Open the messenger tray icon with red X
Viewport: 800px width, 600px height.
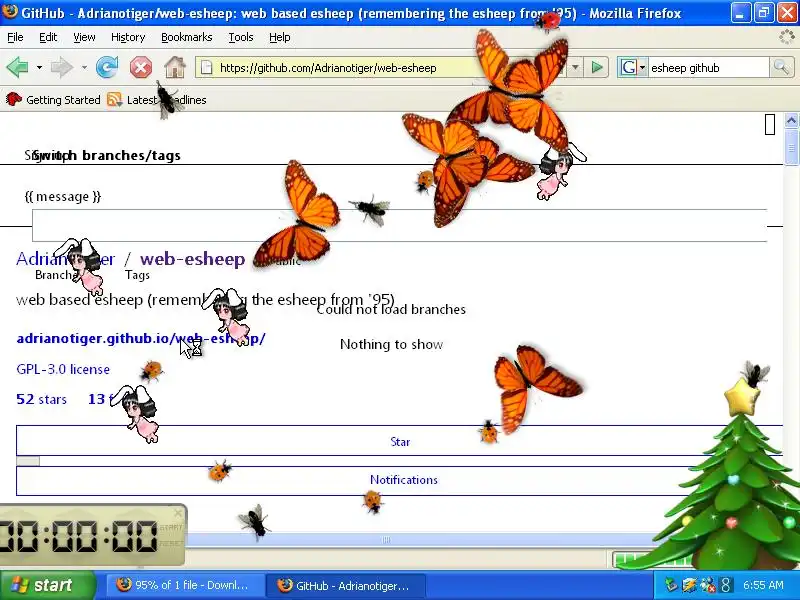point(708,585)
